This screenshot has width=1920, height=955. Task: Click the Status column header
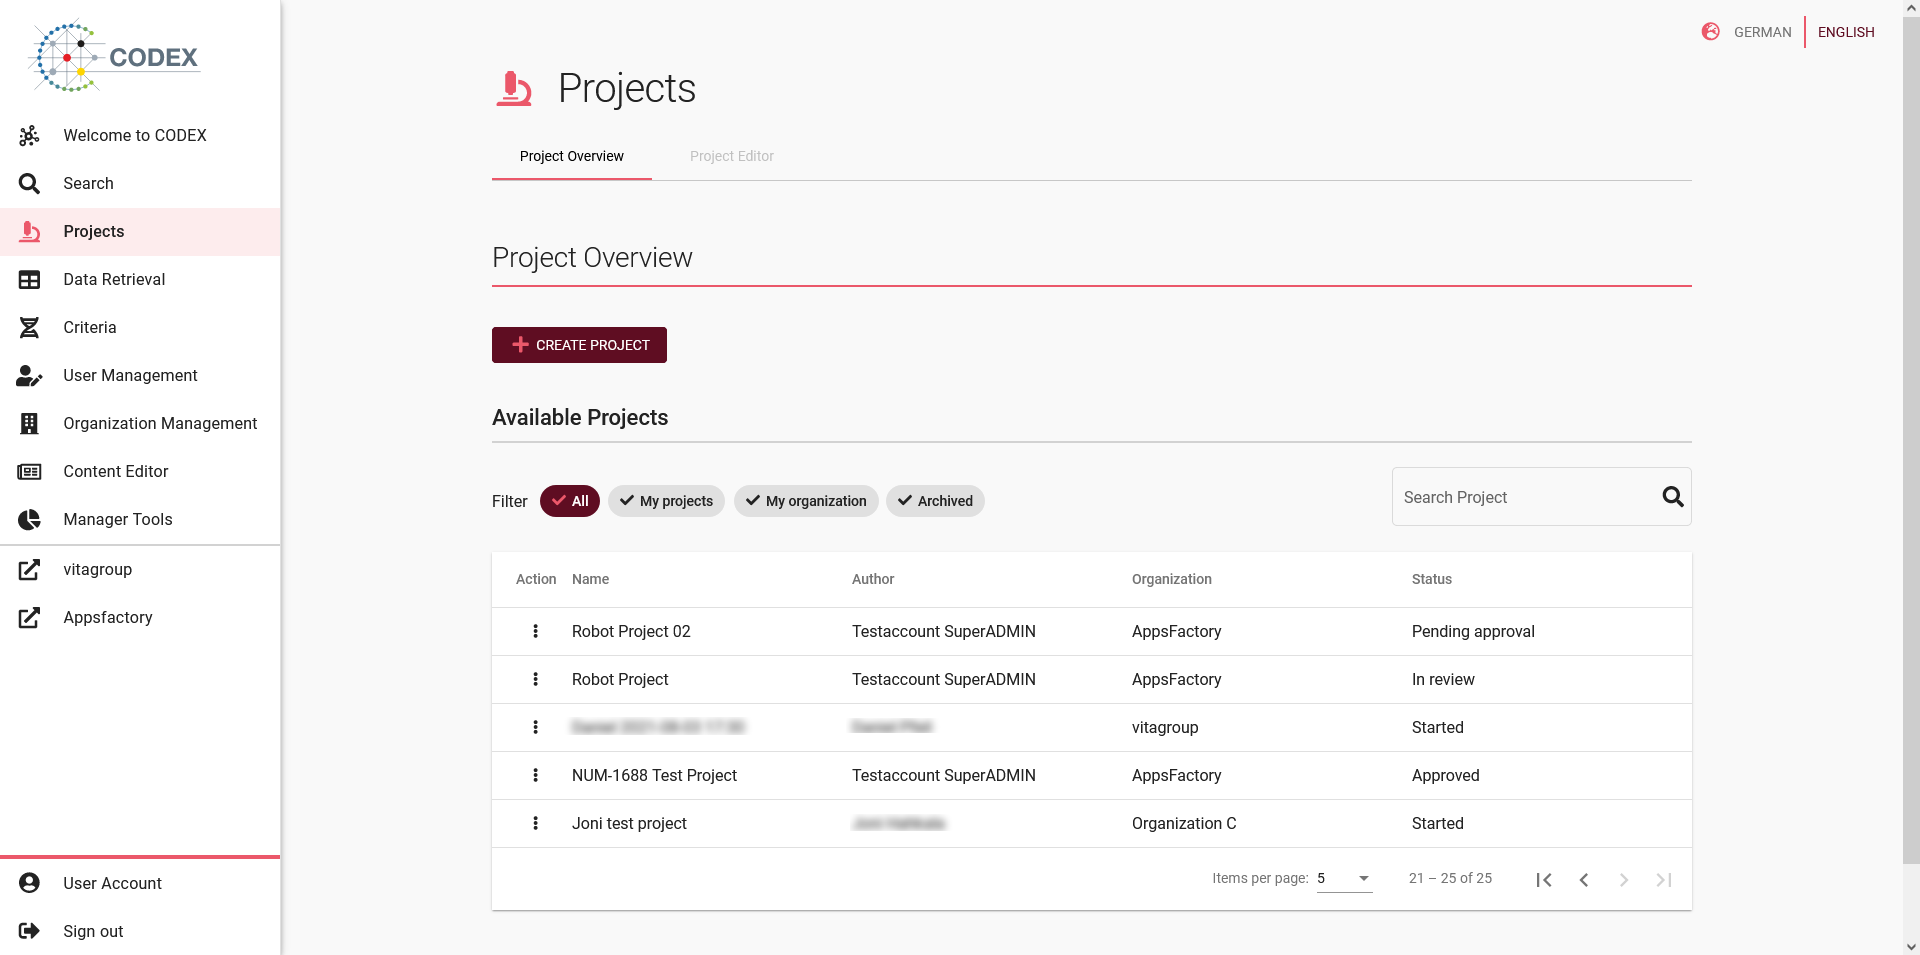[x=1432, y=579]
